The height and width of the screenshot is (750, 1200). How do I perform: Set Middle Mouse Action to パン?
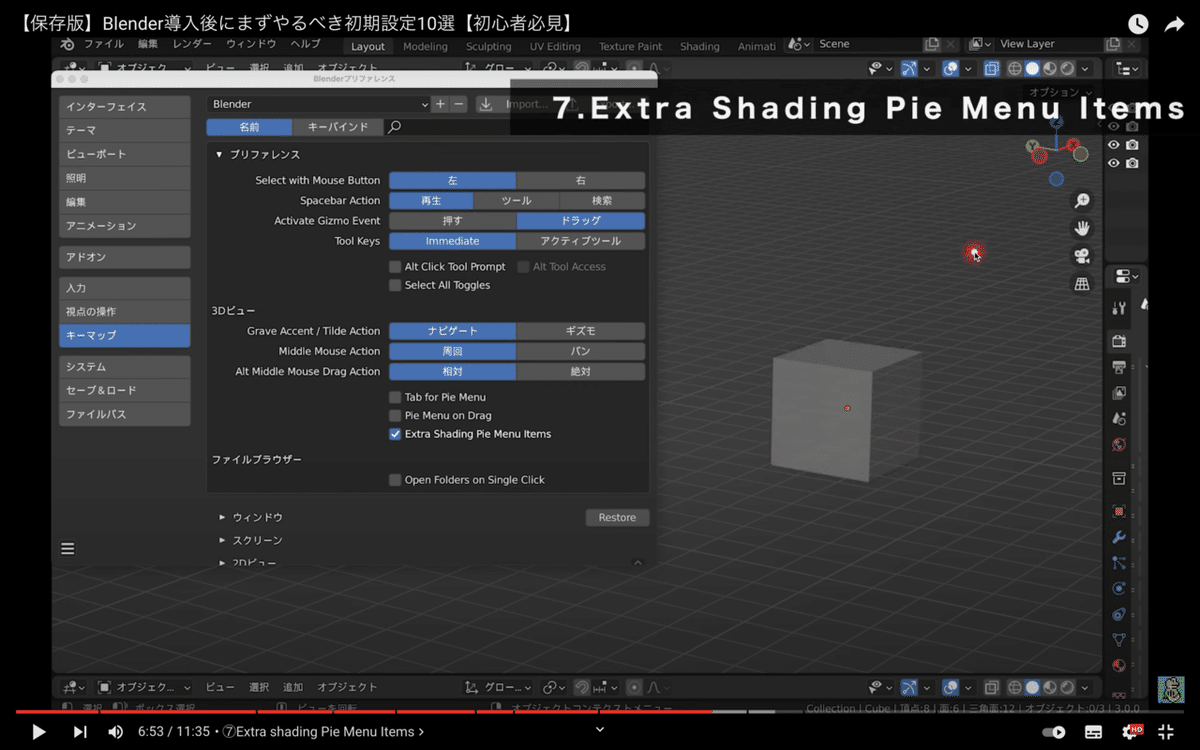pos(581,351)
